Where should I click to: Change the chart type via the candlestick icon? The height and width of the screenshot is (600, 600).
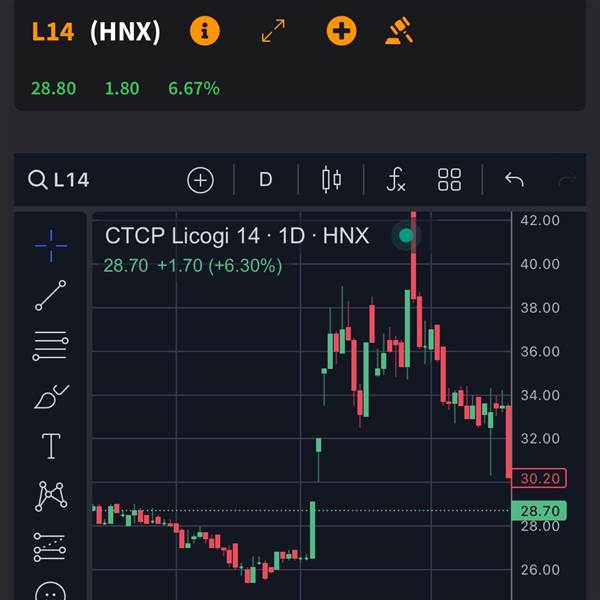331,179
